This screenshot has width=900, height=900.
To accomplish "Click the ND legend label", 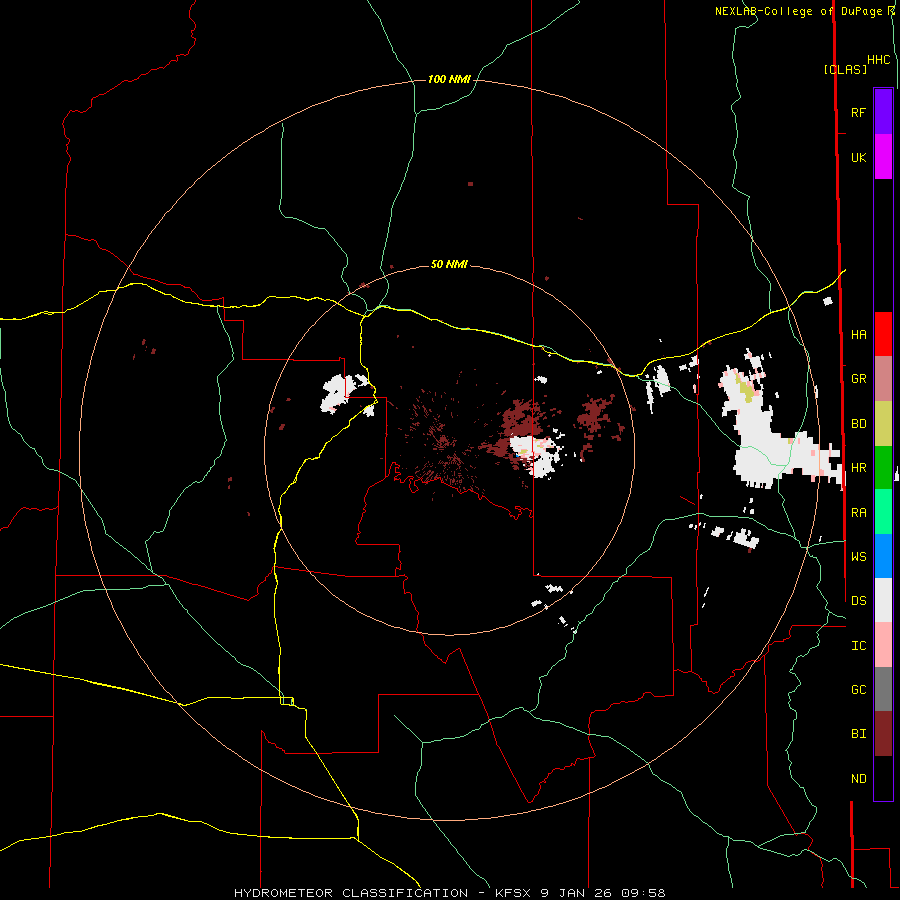I will point(858,779).
